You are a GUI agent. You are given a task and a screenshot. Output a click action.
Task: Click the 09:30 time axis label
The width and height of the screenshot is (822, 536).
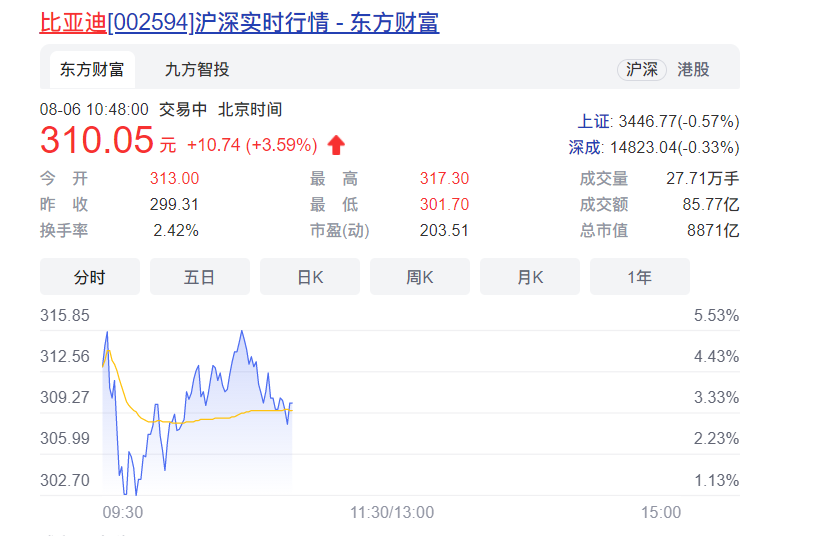pyautogui.click(x=122, y=512)
